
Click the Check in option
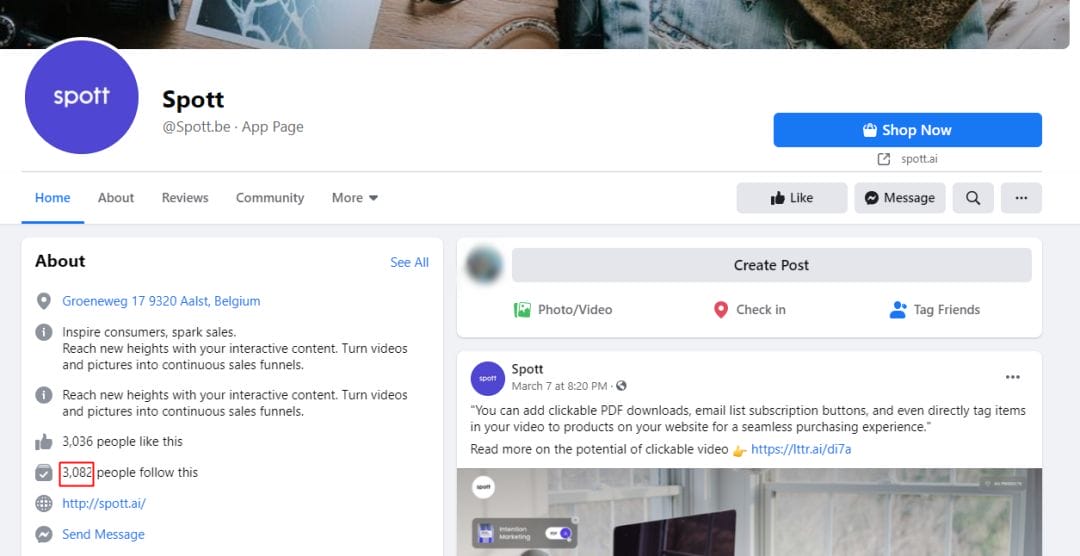749,310
